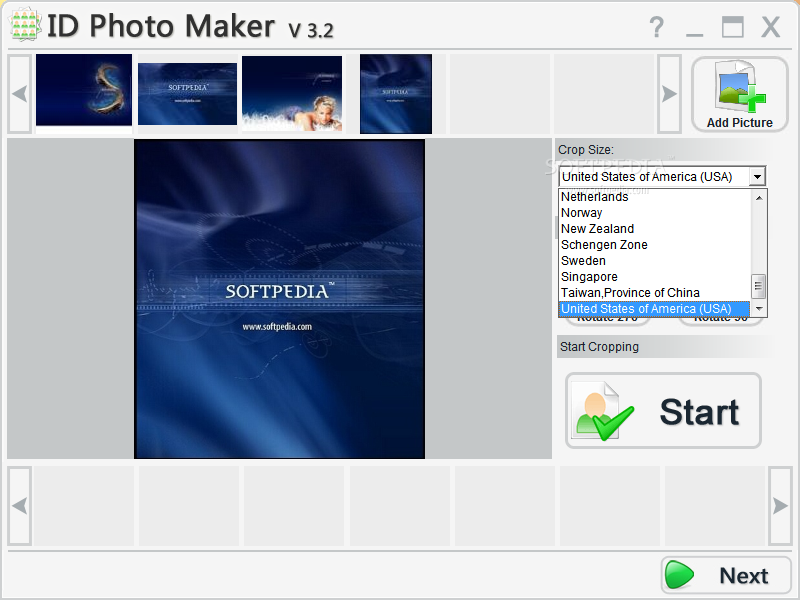800x600 pixels.
Task: Click the list scrollbar up arrow
Action: [759, 198]
